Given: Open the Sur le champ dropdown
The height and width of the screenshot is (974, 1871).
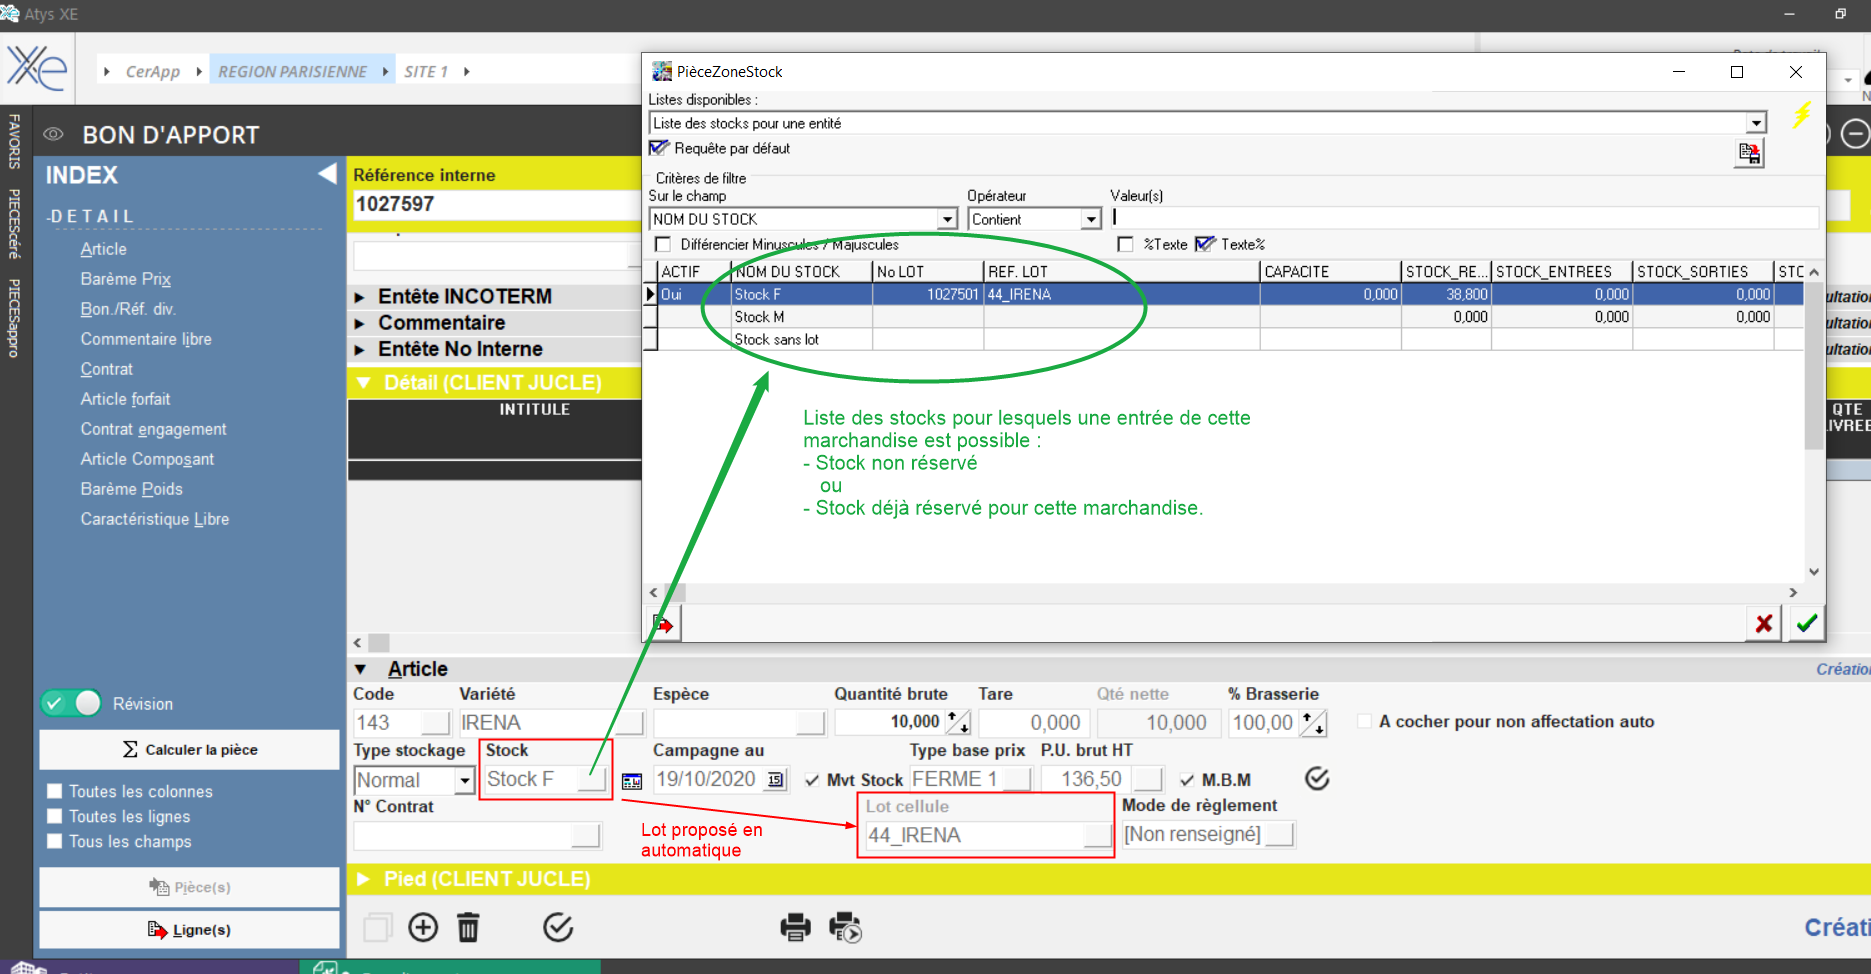Looking at the screenshot, I should 947,219.
